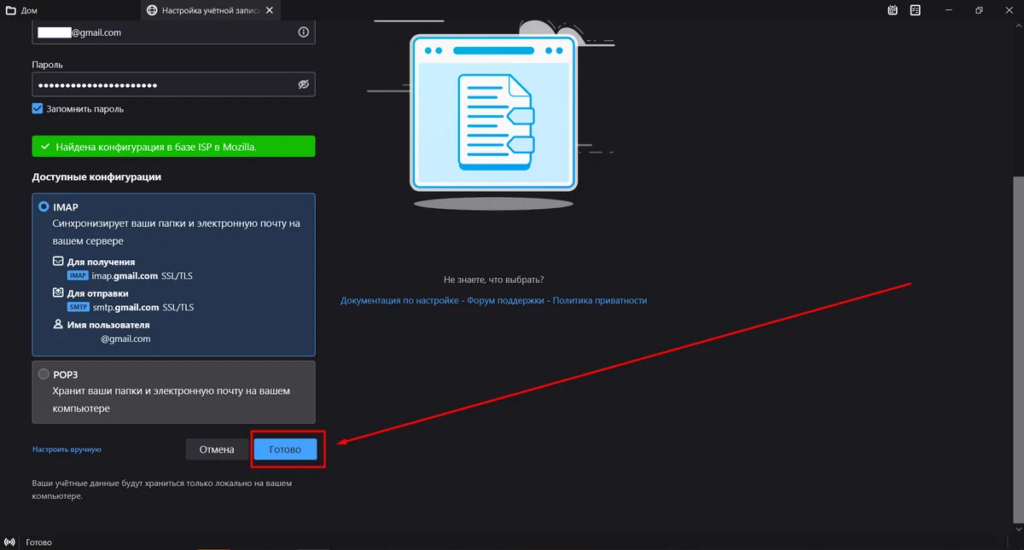The image size is (1024, 550).
Task: Click the Доступные конфигурации heading
Action: (97, 177)
